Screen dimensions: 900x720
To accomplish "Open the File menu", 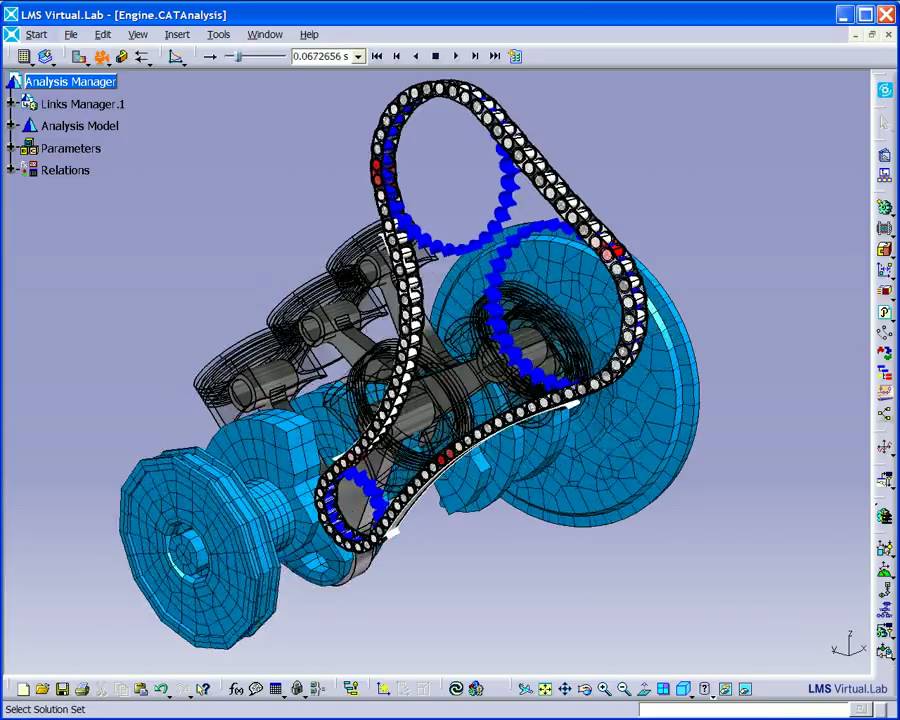I will click(71, 34).
